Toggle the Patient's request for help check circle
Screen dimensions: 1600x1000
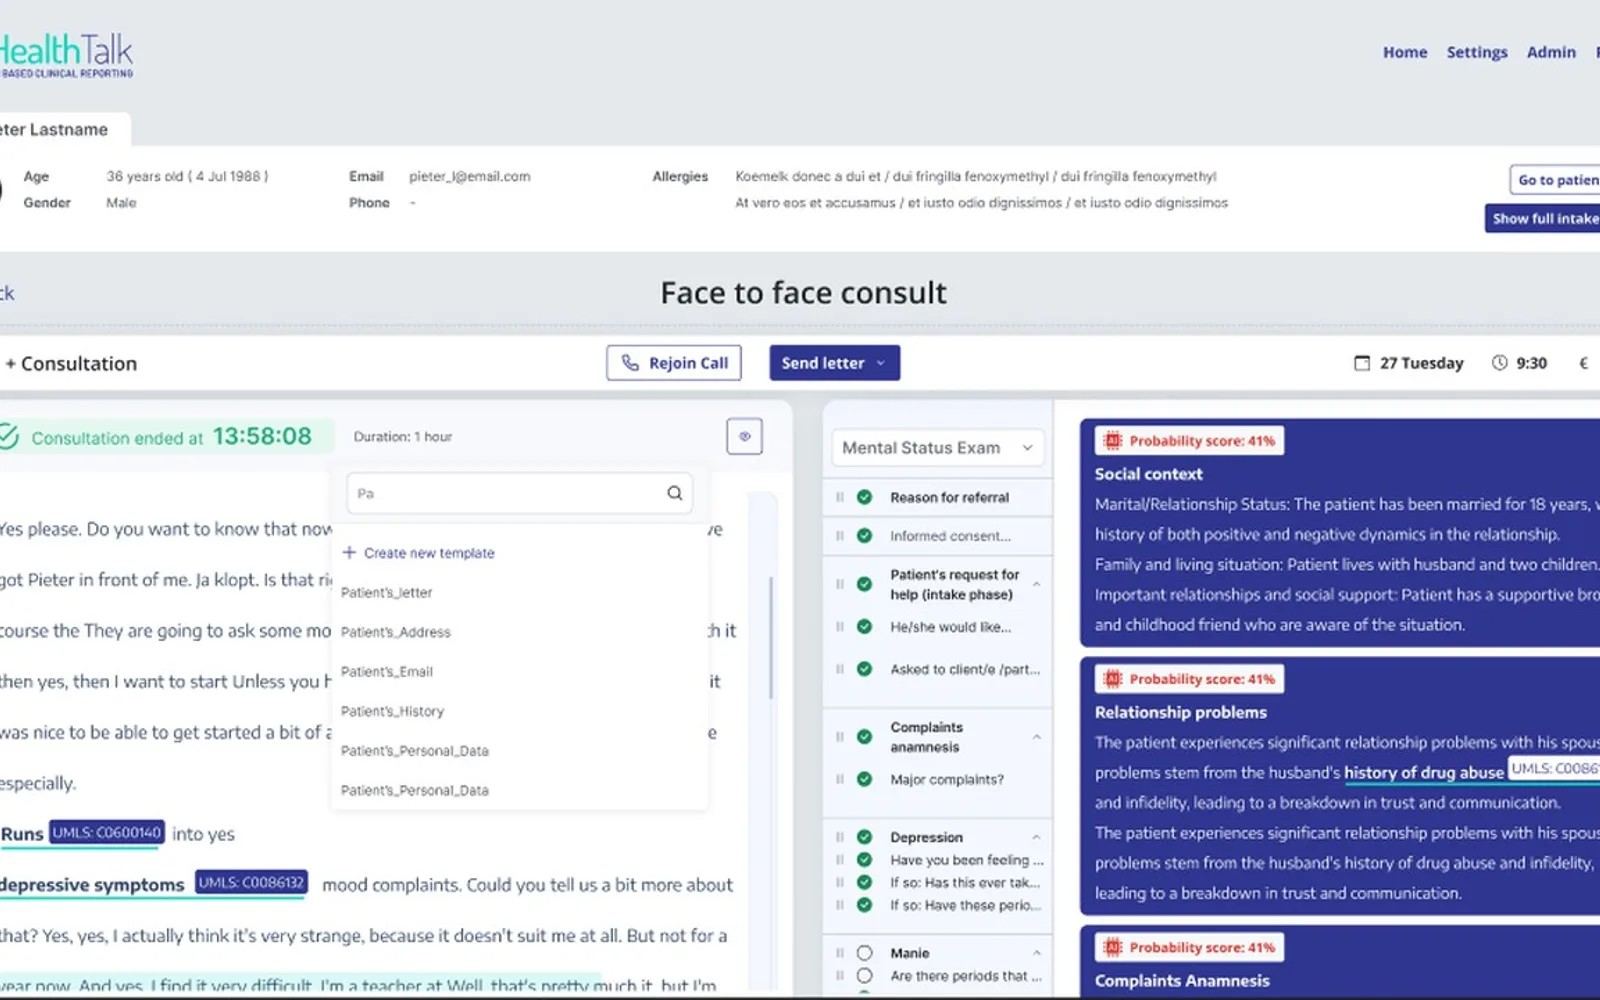(x=865, y=584)
